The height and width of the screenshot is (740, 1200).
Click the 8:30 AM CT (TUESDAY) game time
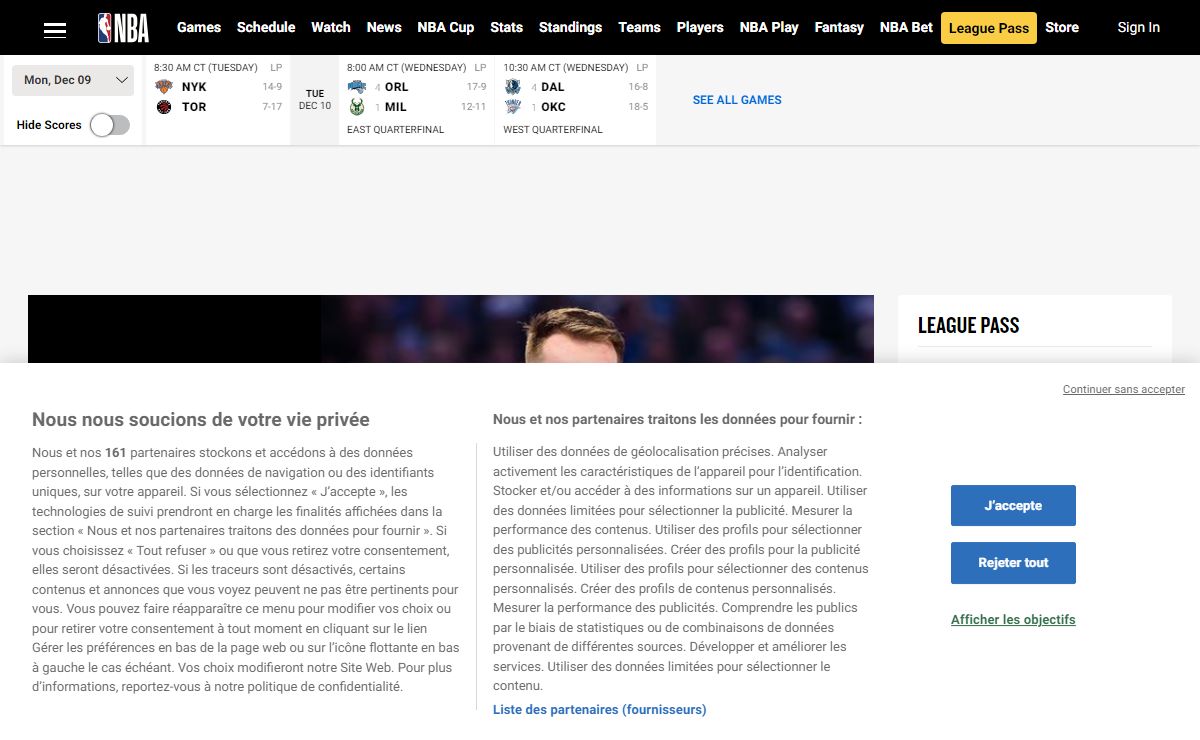click(x=206, y=68)
